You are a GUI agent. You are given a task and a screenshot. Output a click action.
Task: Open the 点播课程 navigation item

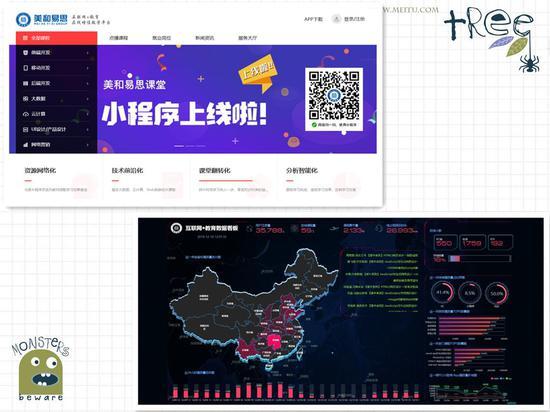[x=119, y=38]
